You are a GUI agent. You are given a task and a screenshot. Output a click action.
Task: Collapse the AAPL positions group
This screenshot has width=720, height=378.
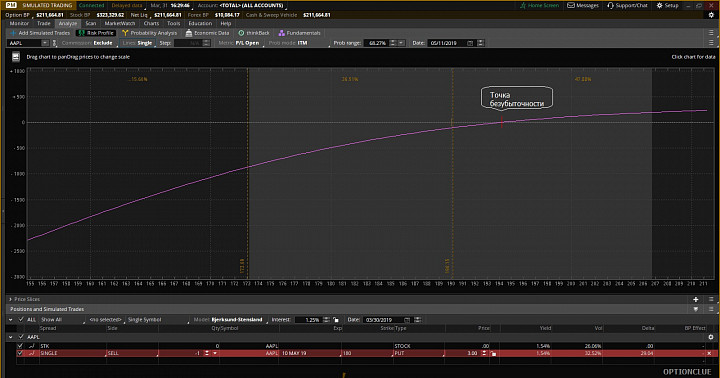(x=11, y=337)
